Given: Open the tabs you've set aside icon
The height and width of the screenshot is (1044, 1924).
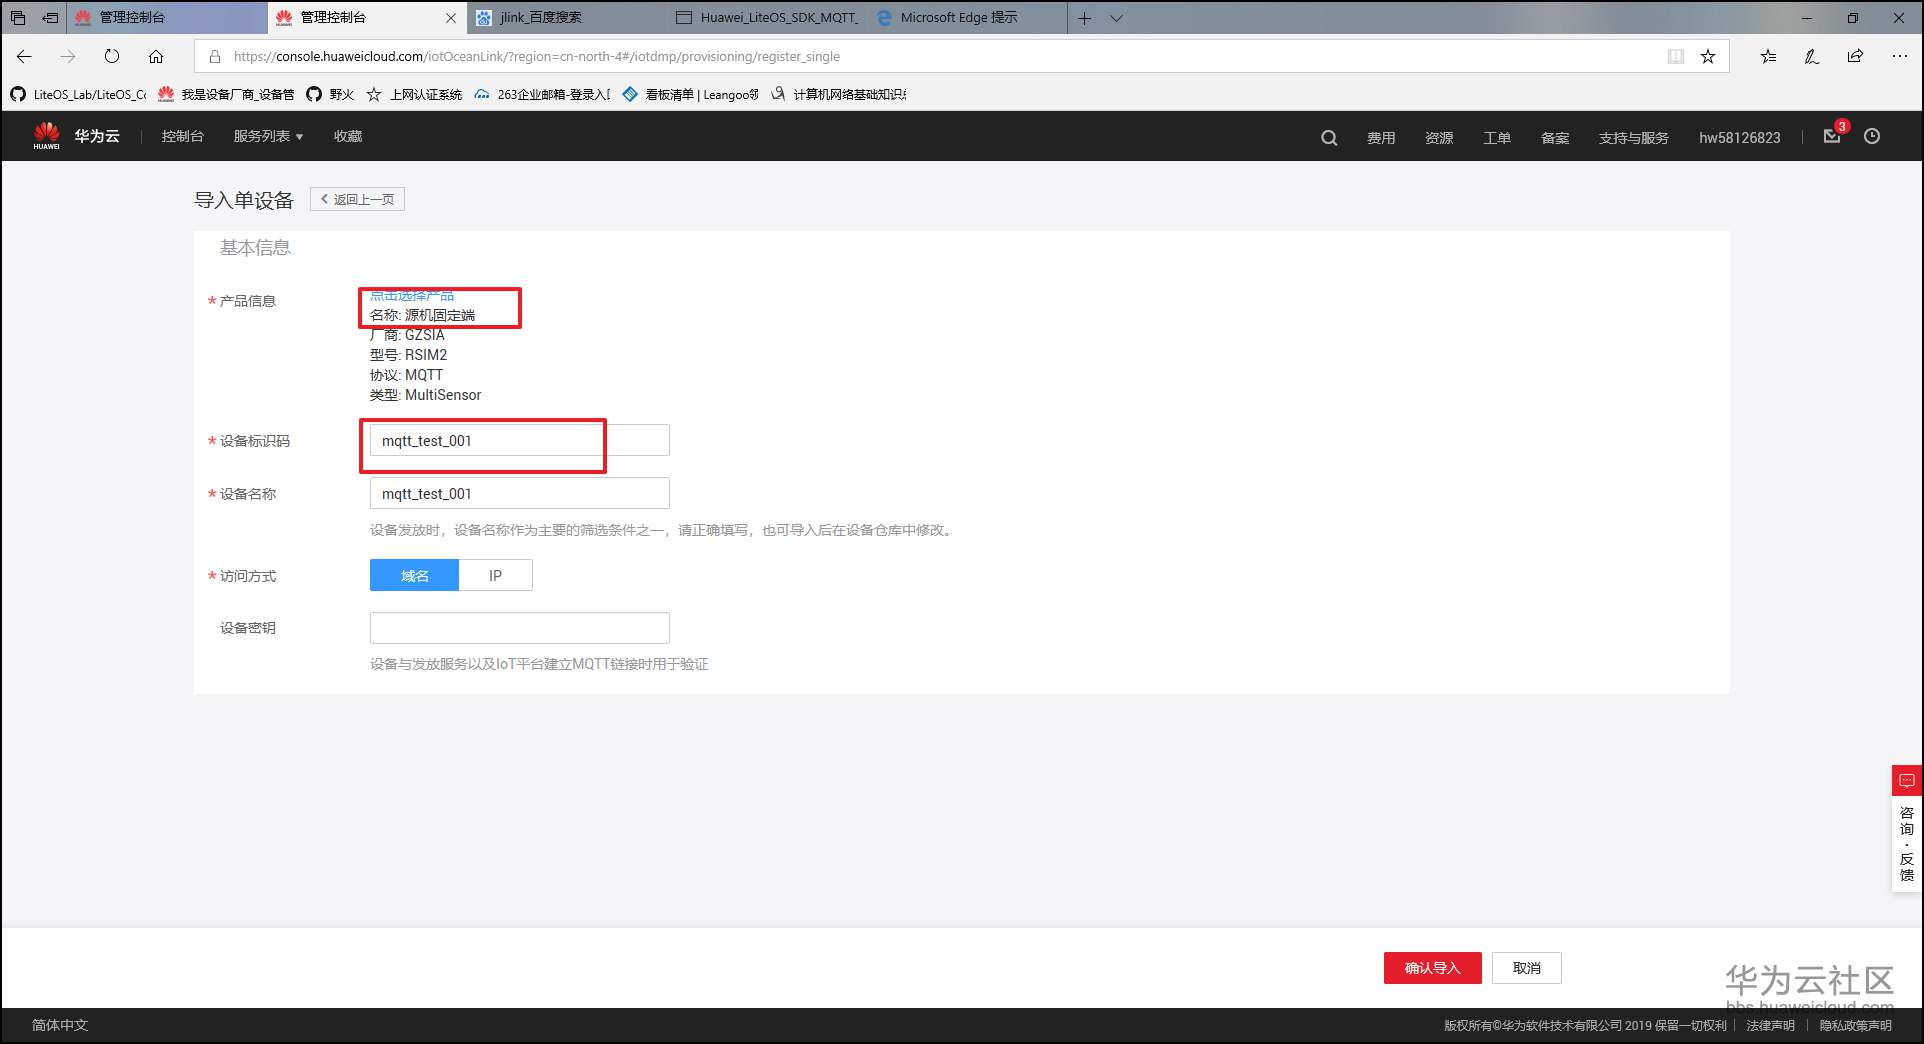Looking at the screenshot, I should click(17, 17).
